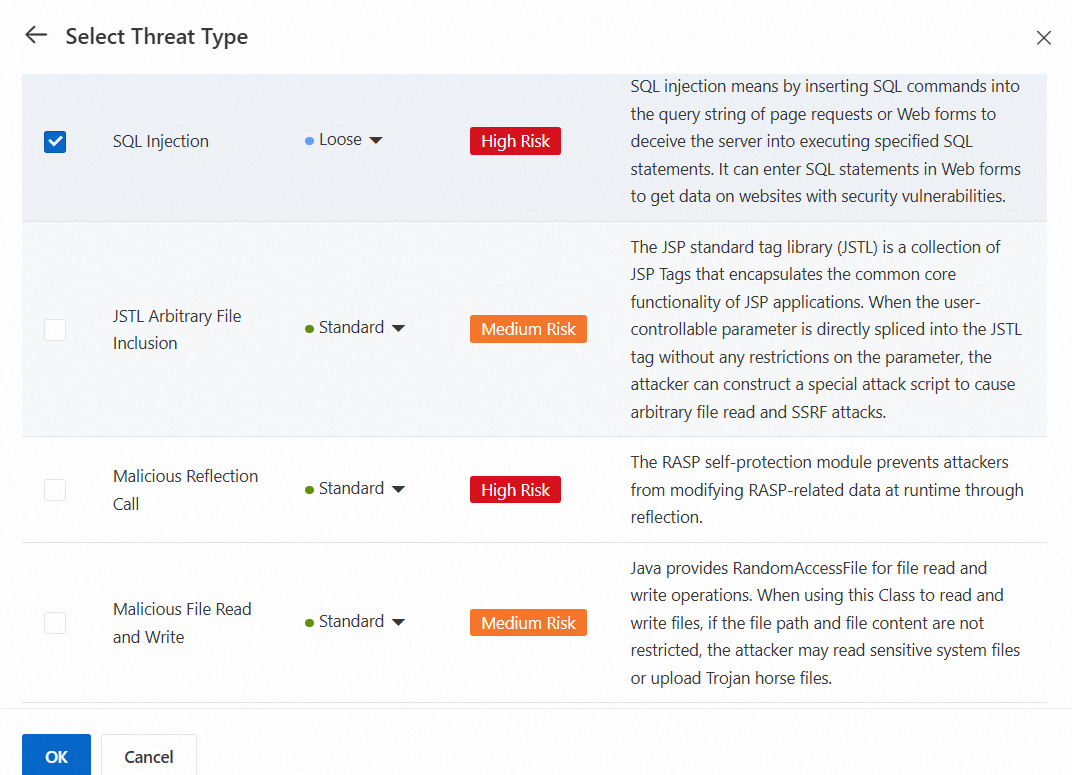1072x775 pixels.
Task: Click the Malicious Reflection Call label
Action: 185,490
